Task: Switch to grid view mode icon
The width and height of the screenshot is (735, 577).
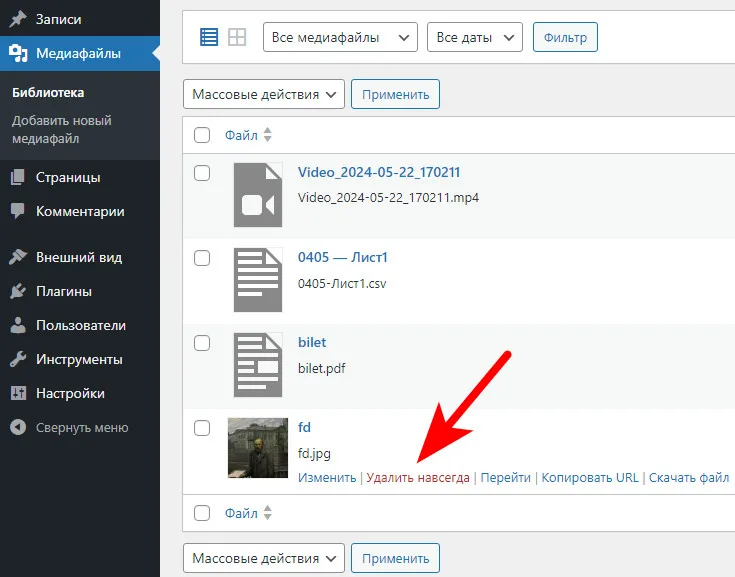Action: click(x=237, y=37)
